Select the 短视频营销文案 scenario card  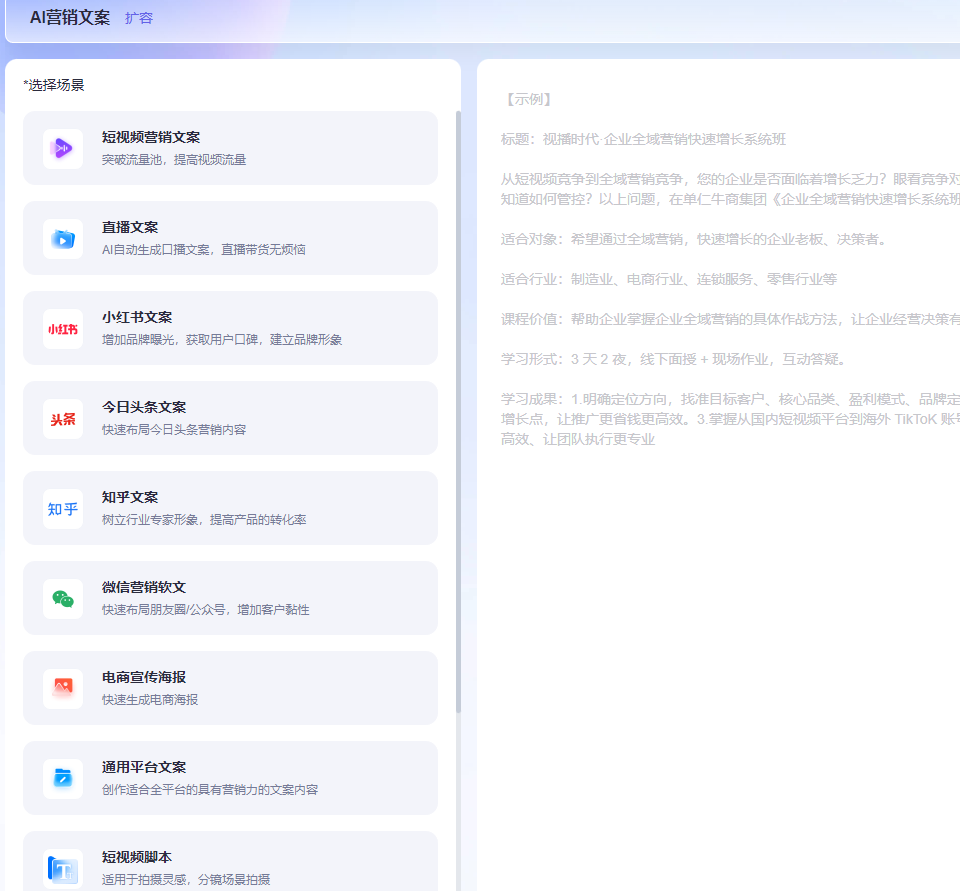230,147
